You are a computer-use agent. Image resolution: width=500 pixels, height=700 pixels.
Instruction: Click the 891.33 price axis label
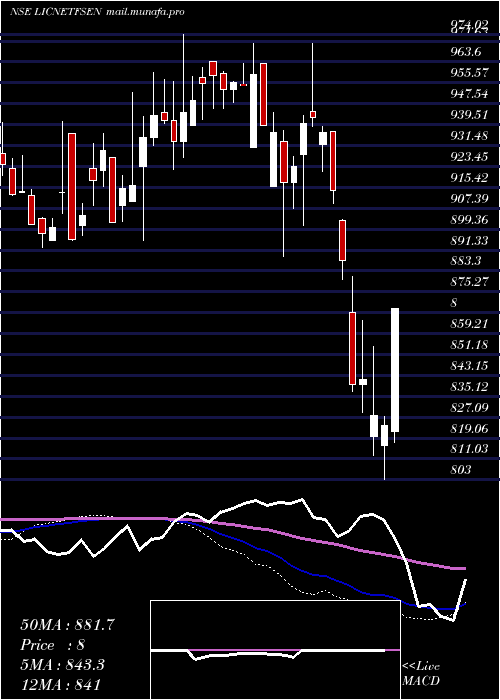point(469,241)
